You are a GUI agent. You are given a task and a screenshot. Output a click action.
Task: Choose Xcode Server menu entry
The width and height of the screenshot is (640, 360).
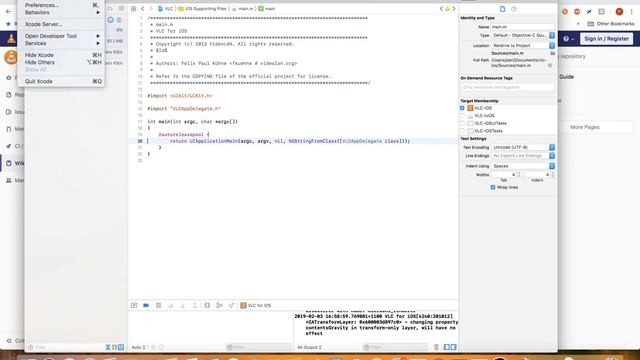[x=61, y=24]
